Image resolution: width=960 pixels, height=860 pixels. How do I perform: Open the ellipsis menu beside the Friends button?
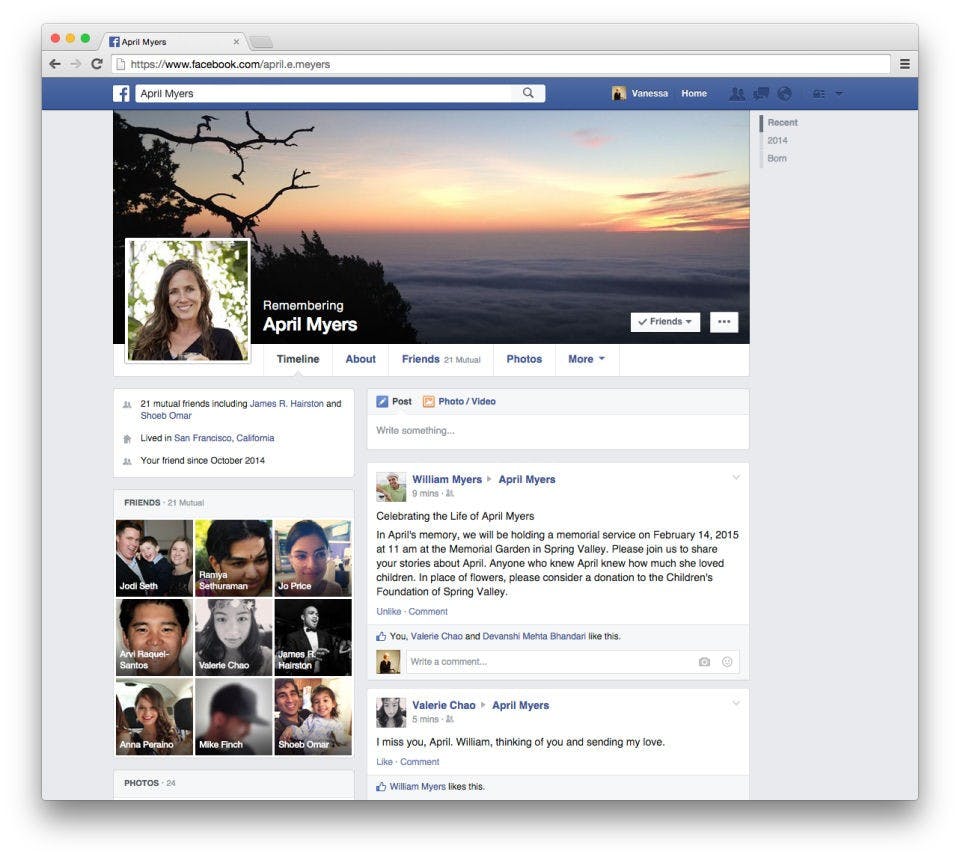coord(723,322)
